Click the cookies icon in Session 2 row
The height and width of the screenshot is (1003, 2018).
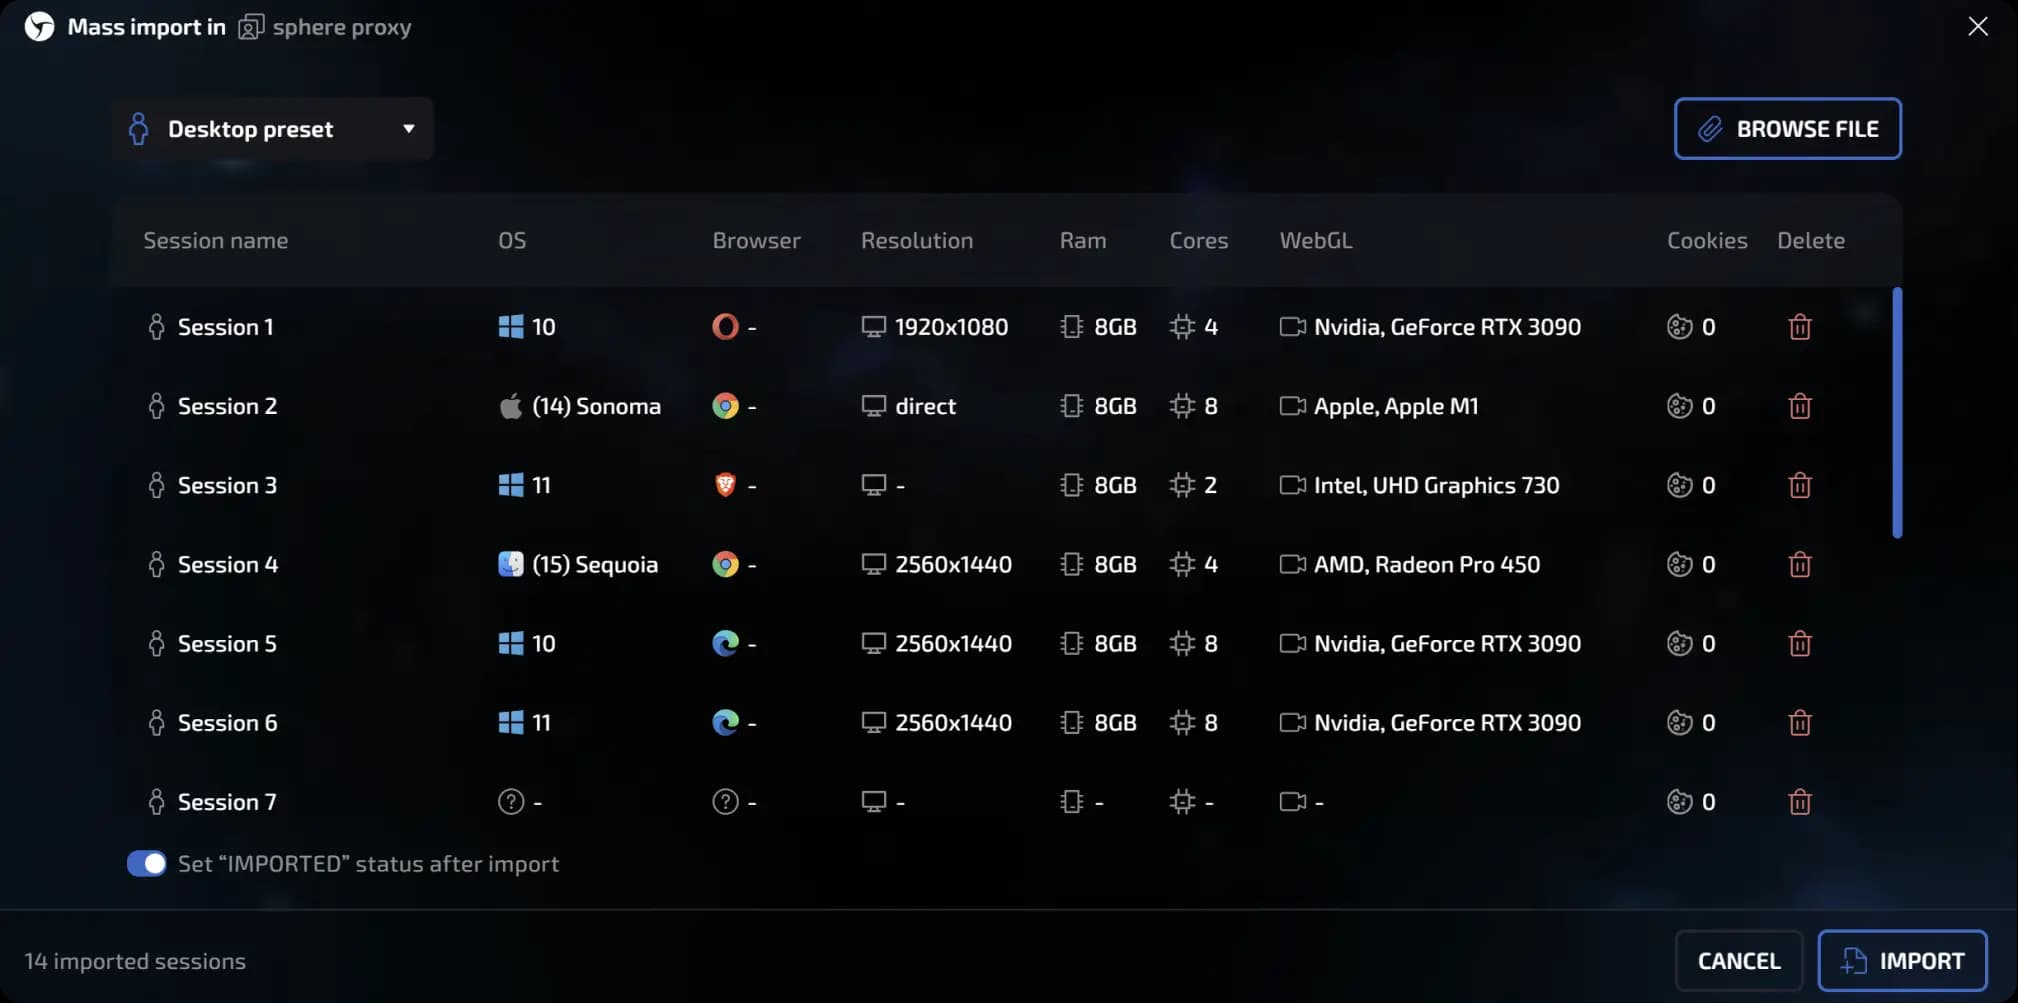point(1679,406)
